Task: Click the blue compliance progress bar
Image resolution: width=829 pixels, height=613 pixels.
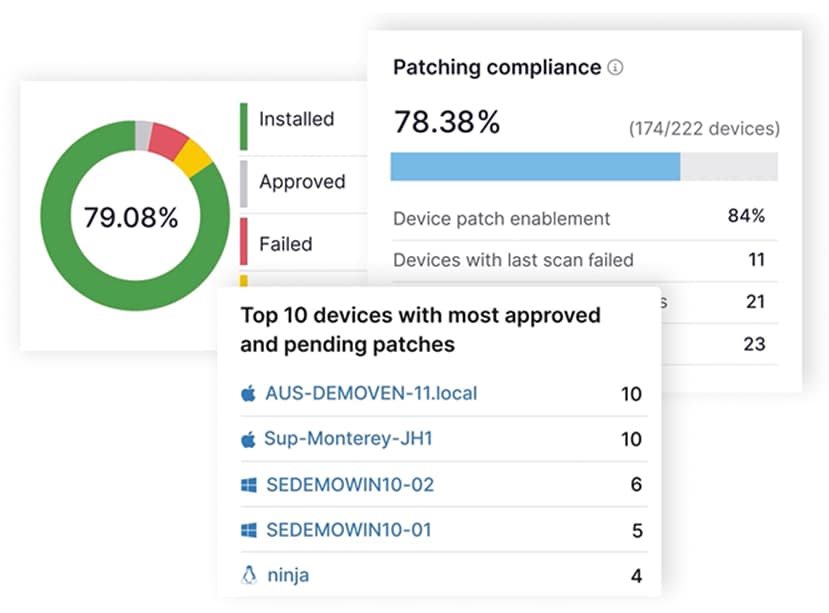Action: click(535, 166)
